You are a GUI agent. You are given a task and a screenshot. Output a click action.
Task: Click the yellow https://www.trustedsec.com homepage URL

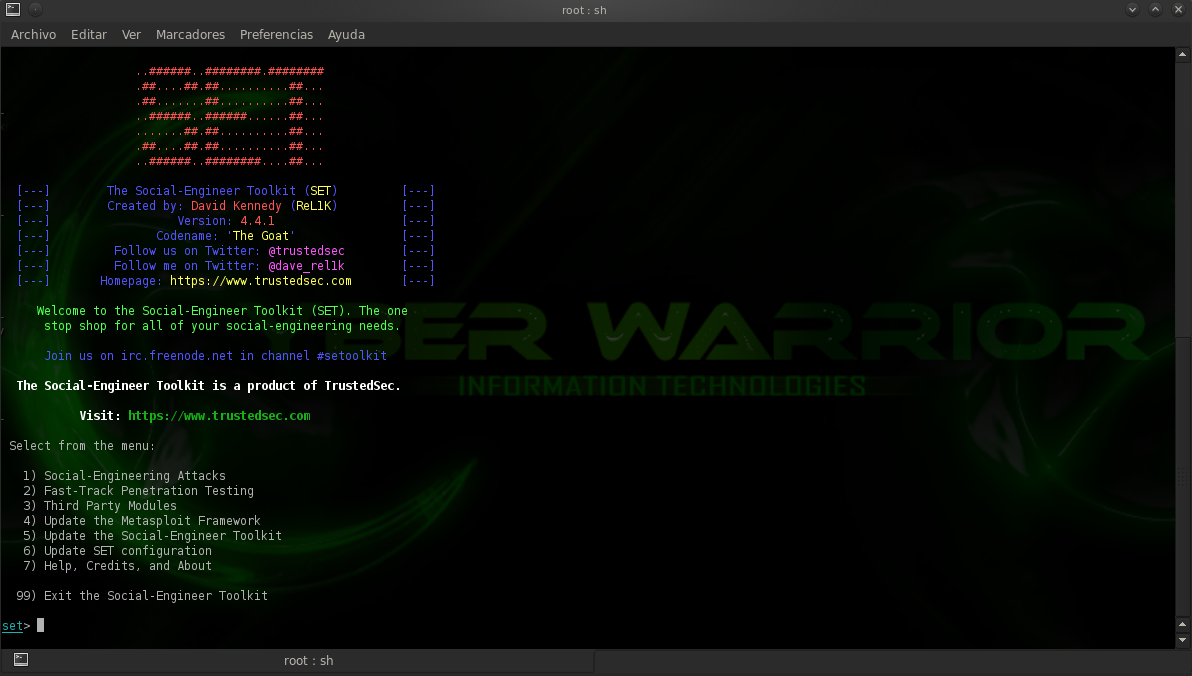[x=261, y=281]
